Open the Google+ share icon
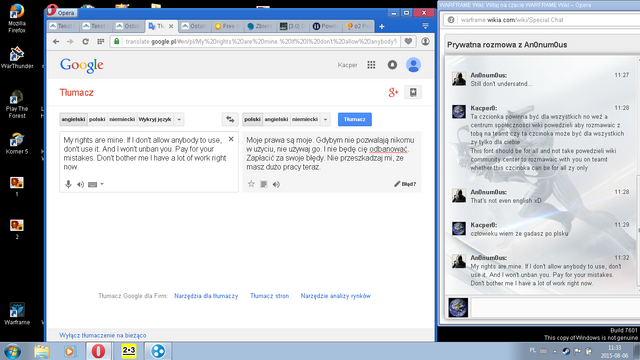The width and height of the screenshot is (640, 360). coord(393,93)
